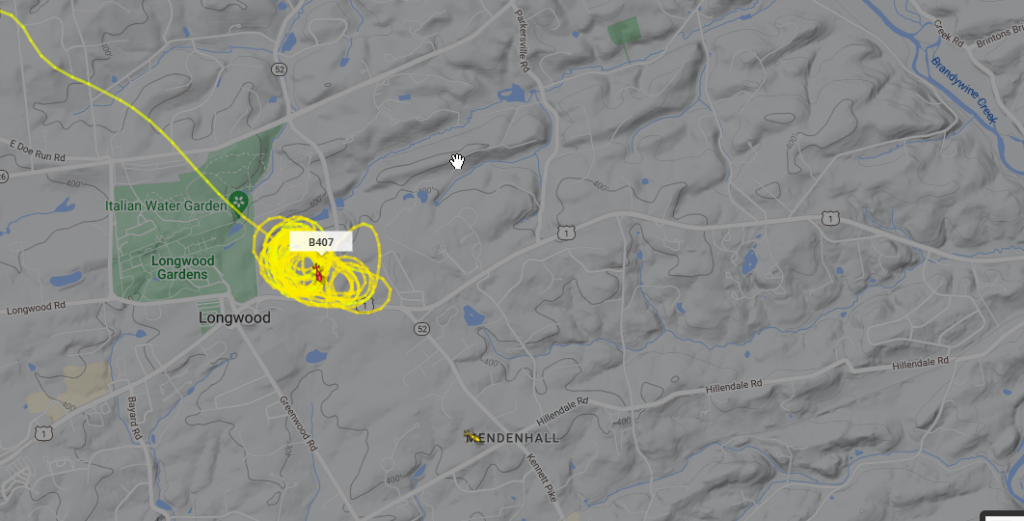Click the MENDENHALL place name
This screenshot has width=1024, height=521.
tap(513, 438)
